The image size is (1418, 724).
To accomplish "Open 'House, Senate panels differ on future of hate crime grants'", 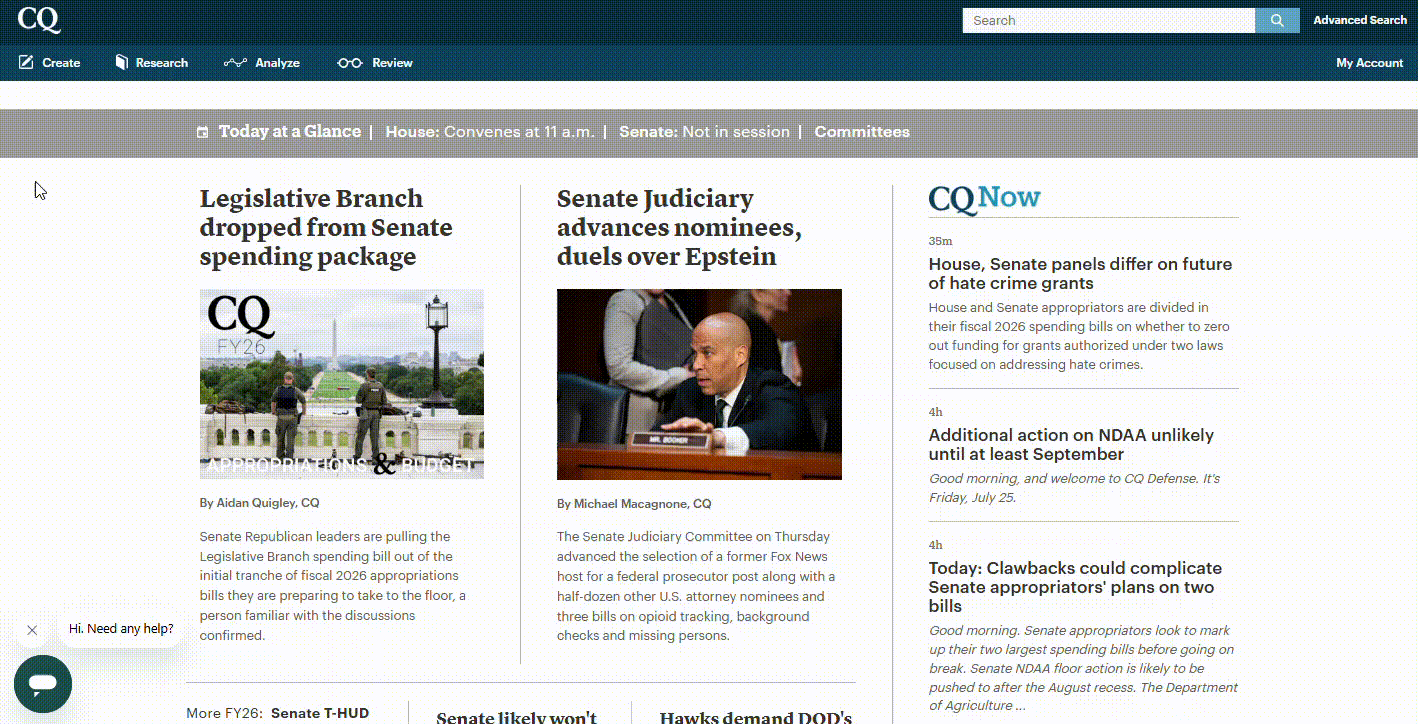I will 1080,273.
